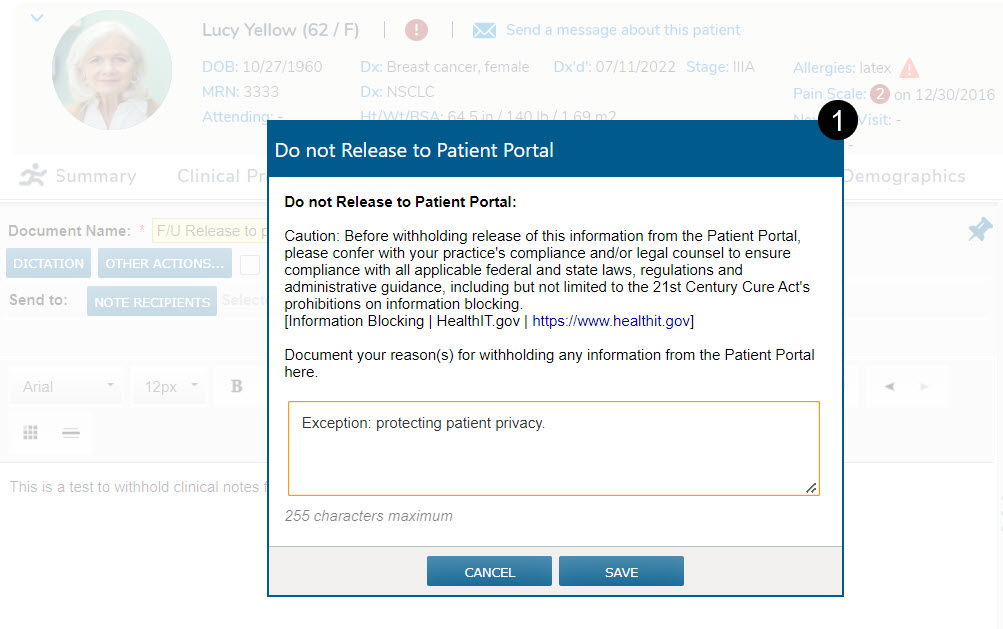Click the red patient alert icon
The image size is (1003, 629).
tap(417, 30)
